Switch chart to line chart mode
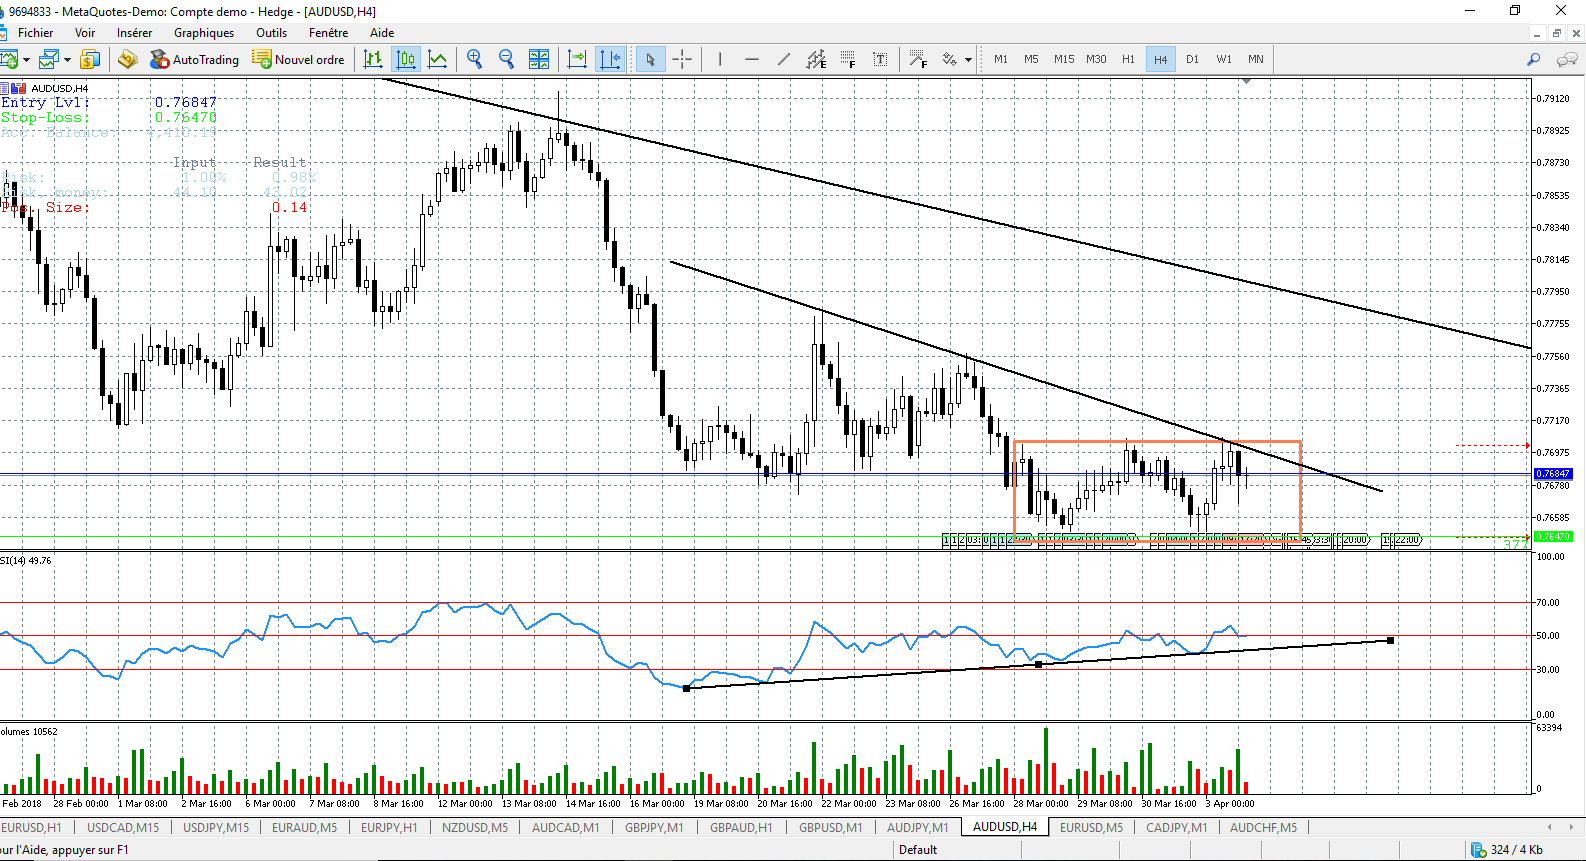This screenshot has width=1586, height=861. coord(438,60)
